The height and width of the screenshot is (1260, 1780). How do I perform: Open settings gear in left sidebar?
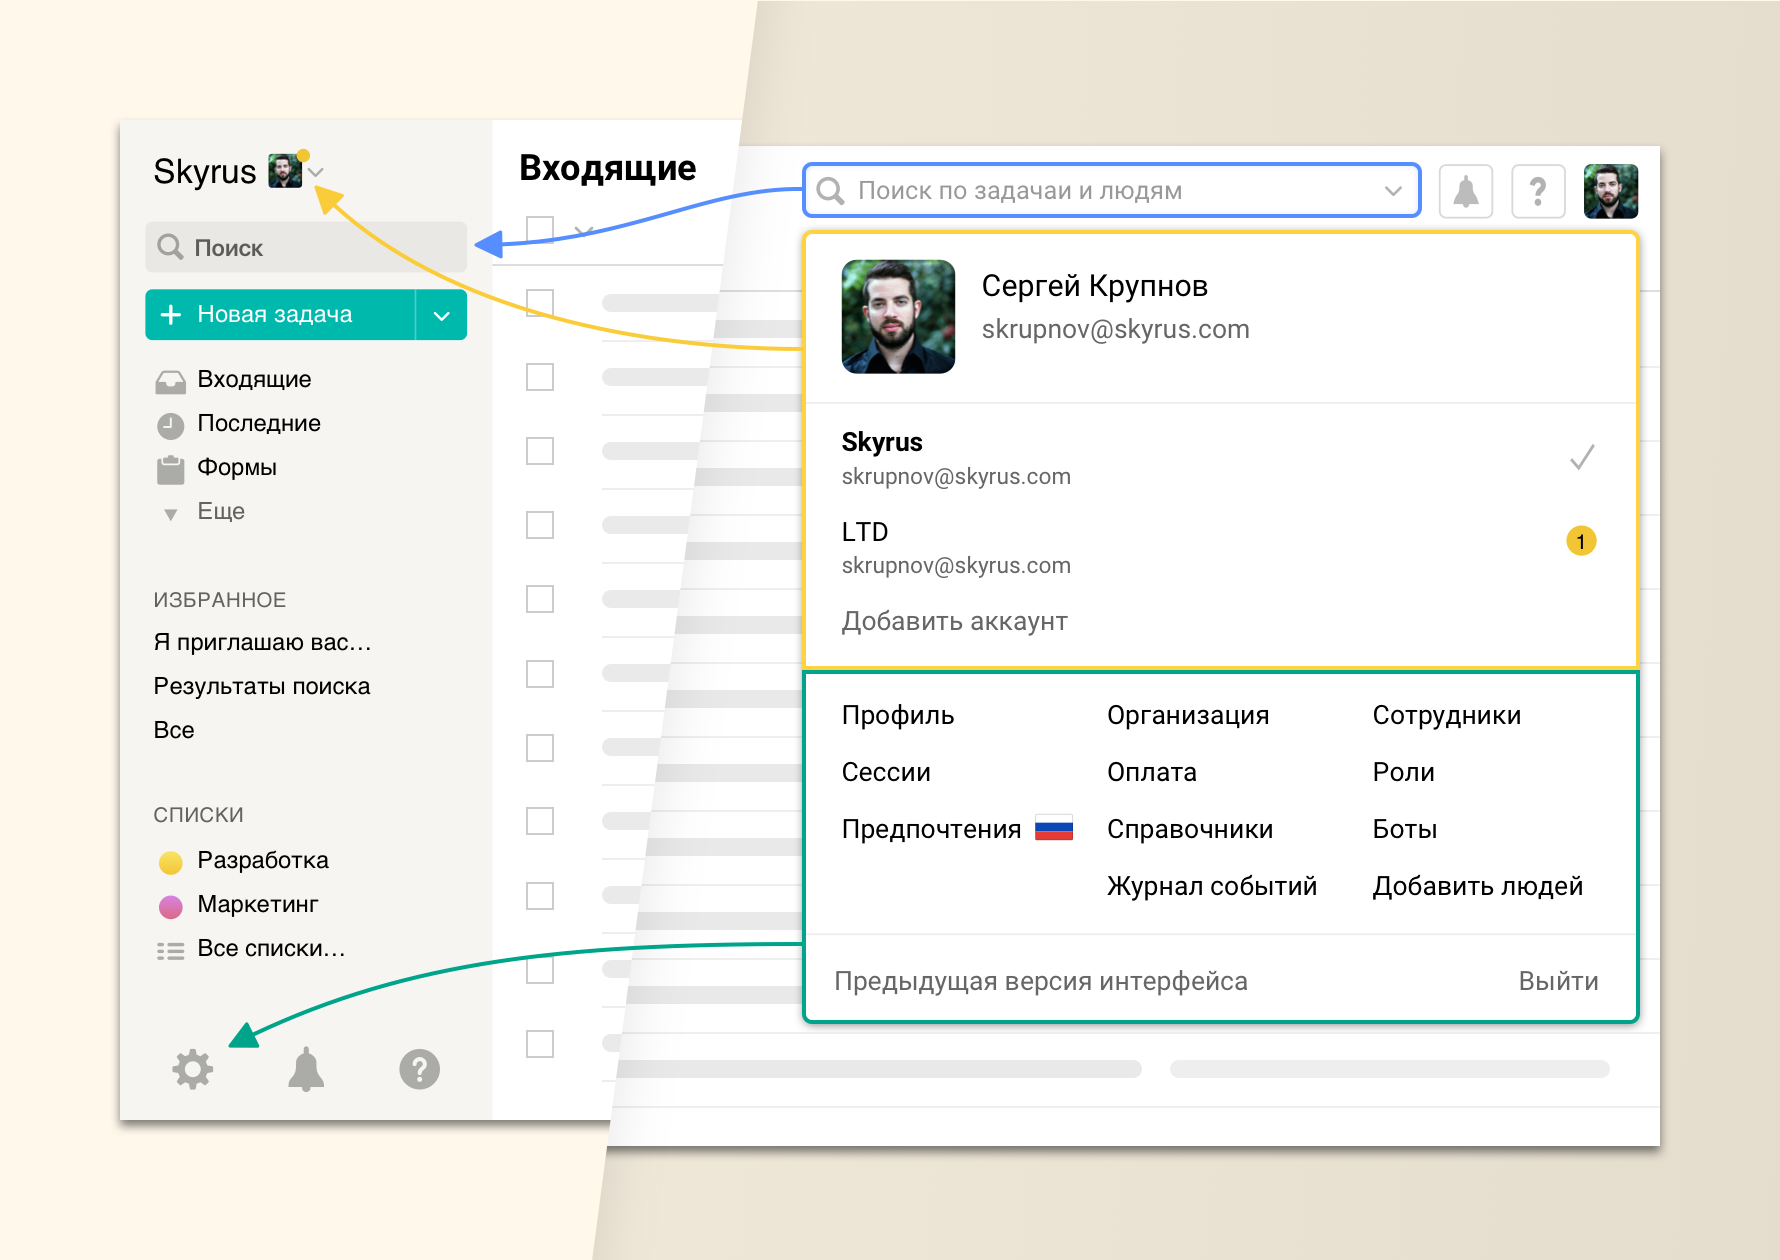point(193,1069)
